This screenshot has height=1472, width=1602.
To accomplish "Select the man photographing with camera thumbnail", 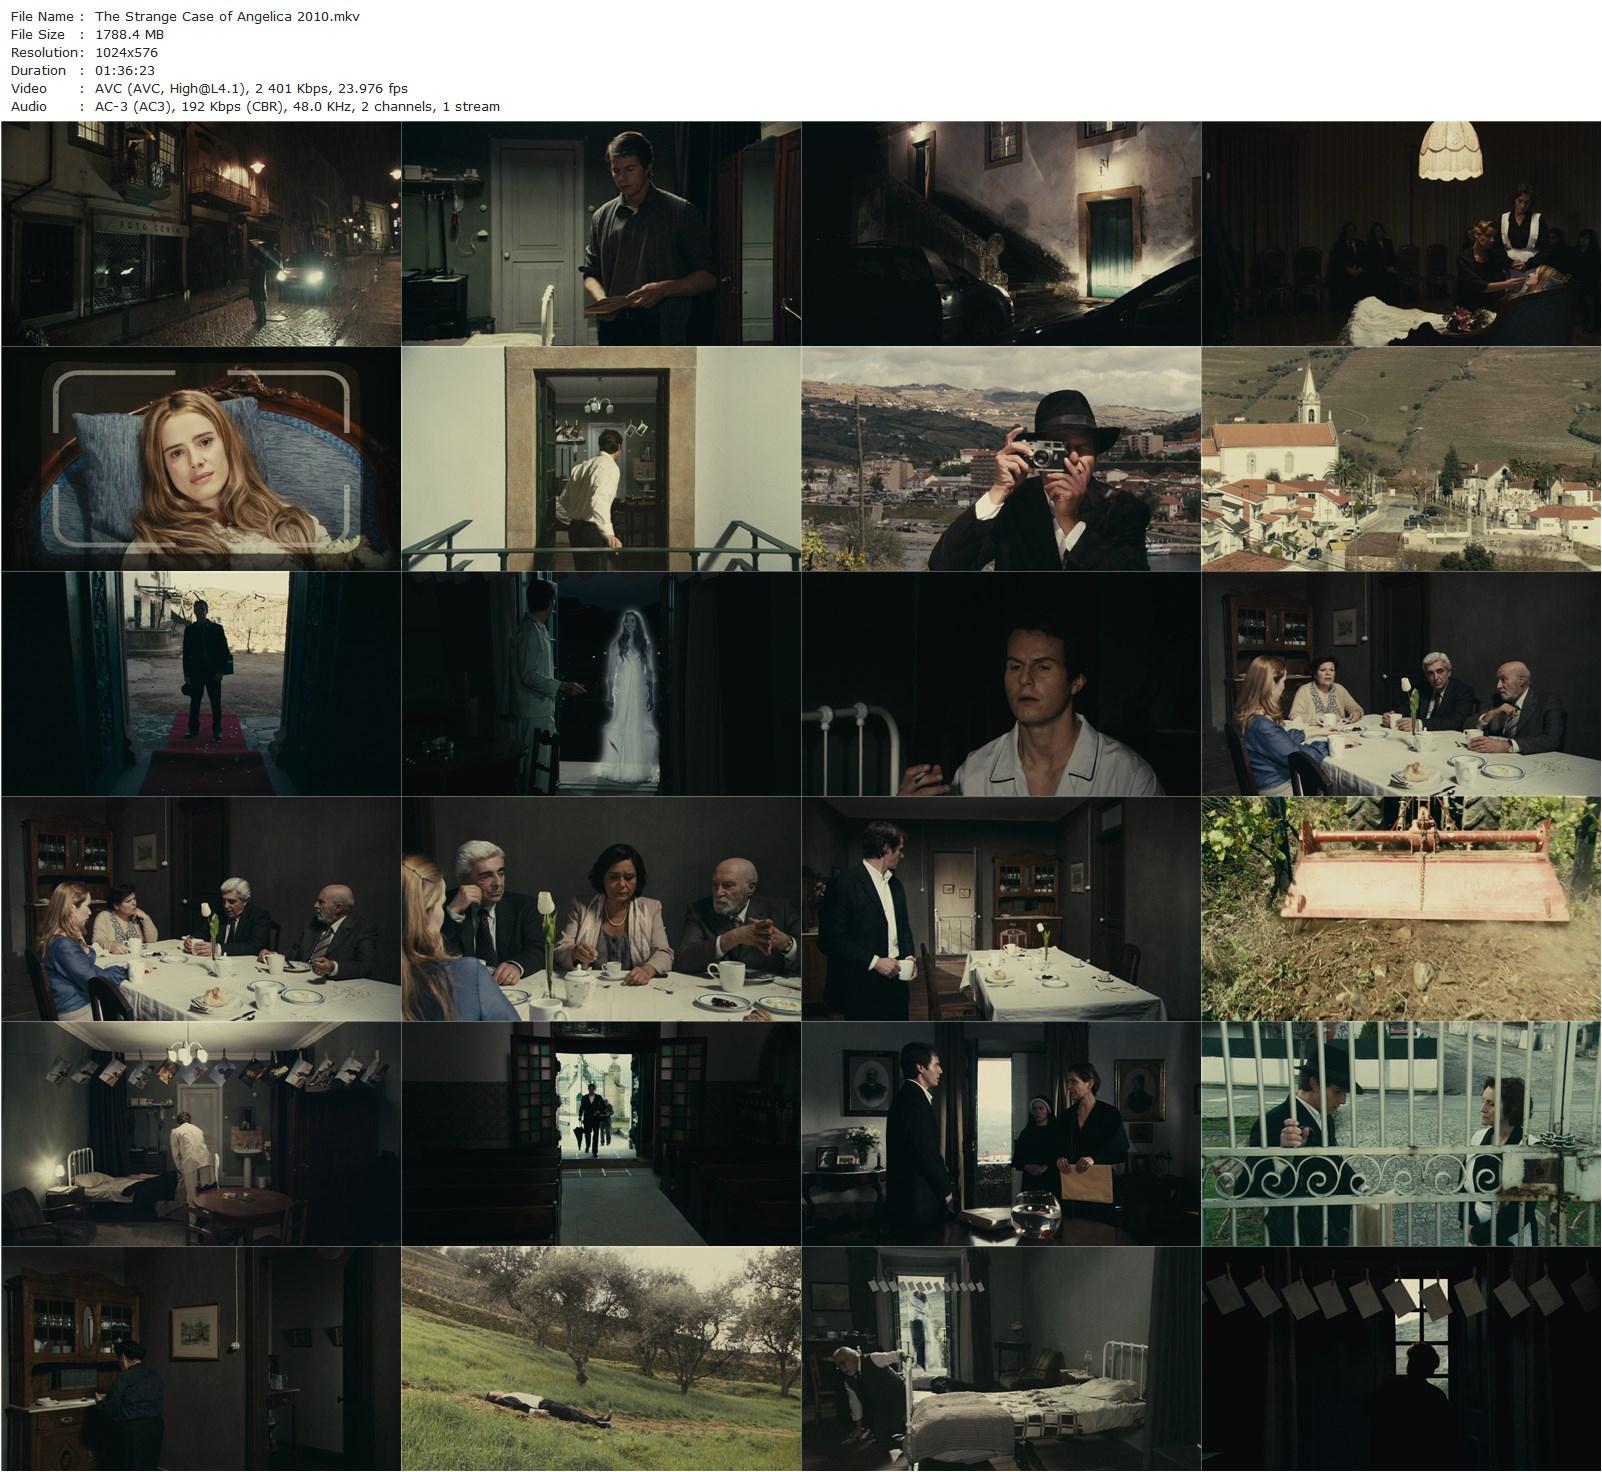I will click(x=1001, y=459).
